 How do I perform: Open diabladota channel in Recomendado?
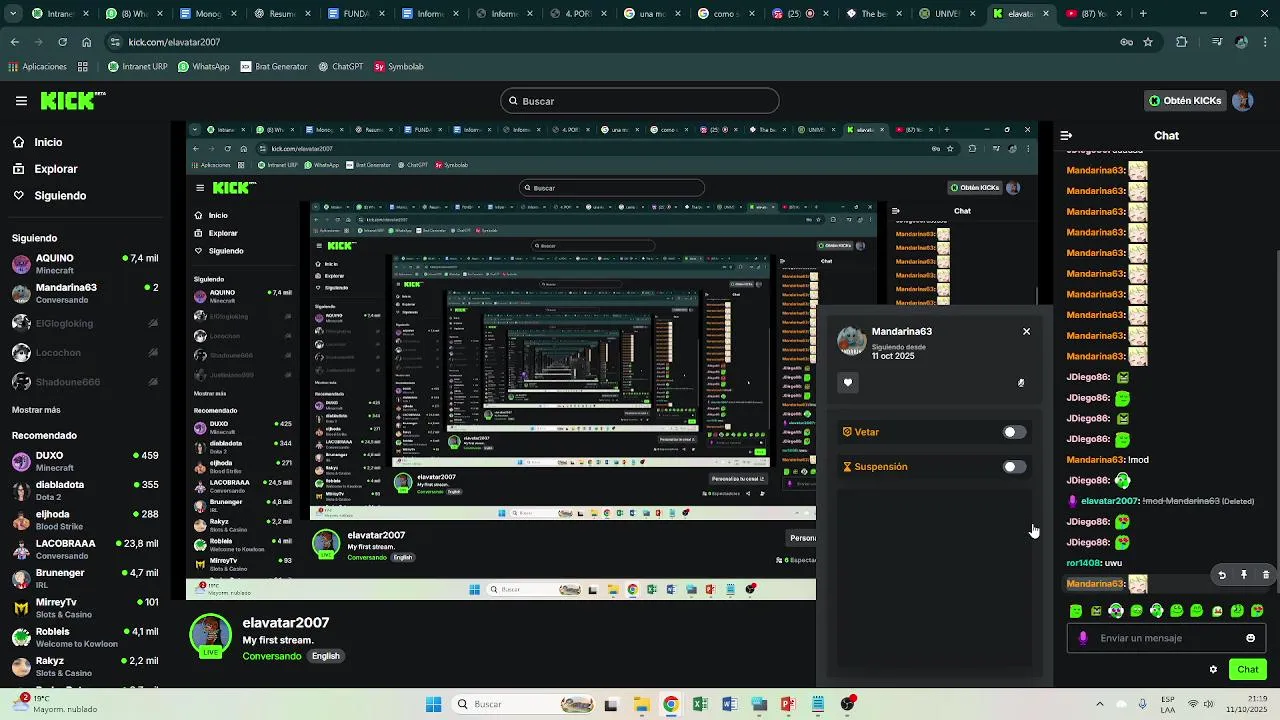pyautogui.click(x=85, y=491)
